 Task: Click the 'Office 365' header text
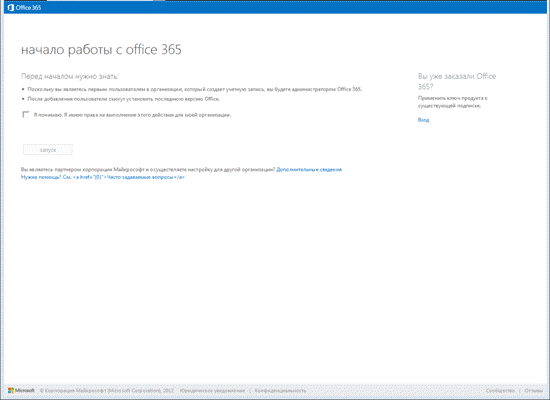28,7
